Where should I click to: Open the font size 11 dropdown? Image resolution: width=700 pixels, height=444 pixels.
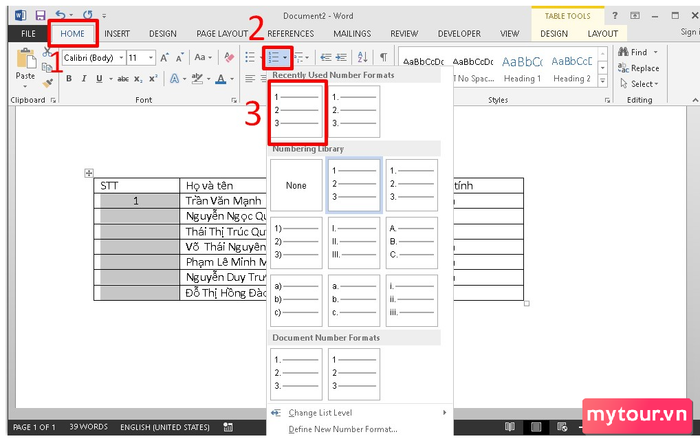tap(151, 58)
